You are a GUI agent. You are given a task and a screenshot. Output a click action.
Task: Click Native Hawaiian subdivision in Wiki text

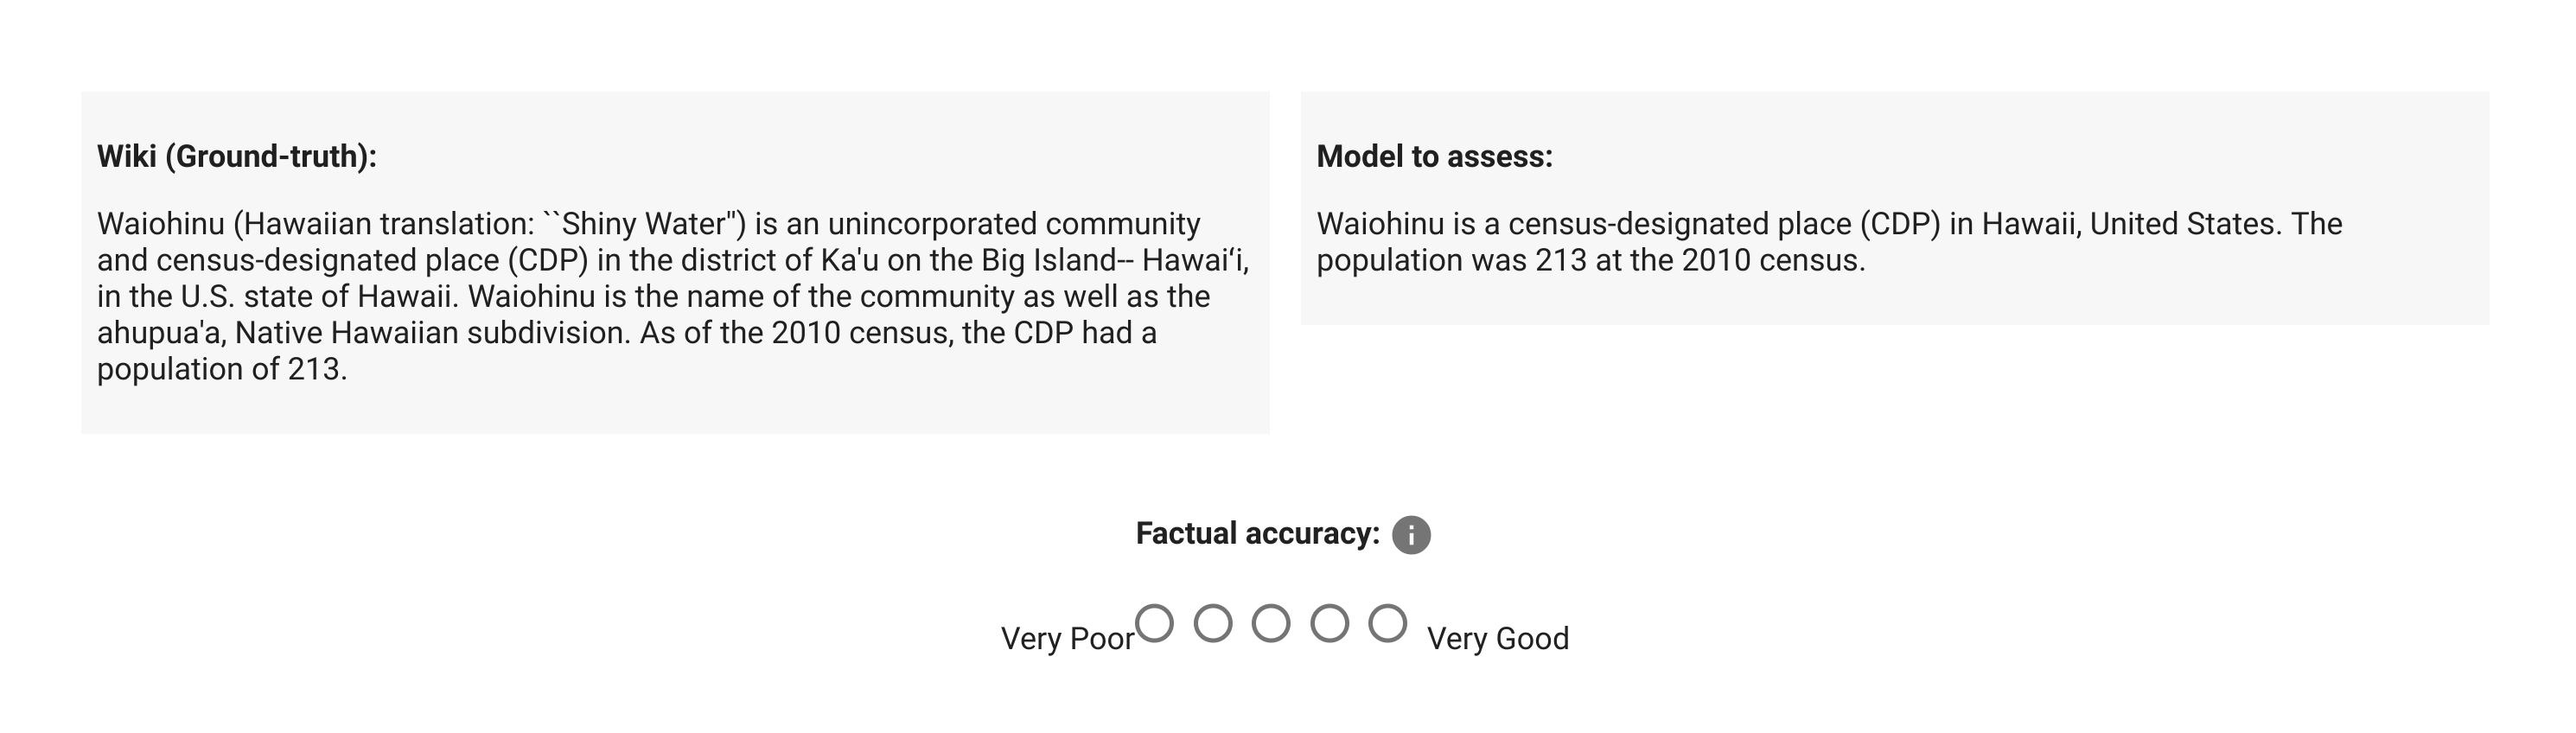(433, 333)
